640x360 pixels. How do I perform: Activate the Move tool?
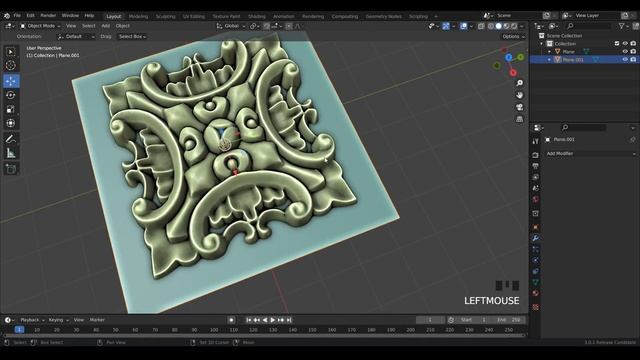coord(11,81)
